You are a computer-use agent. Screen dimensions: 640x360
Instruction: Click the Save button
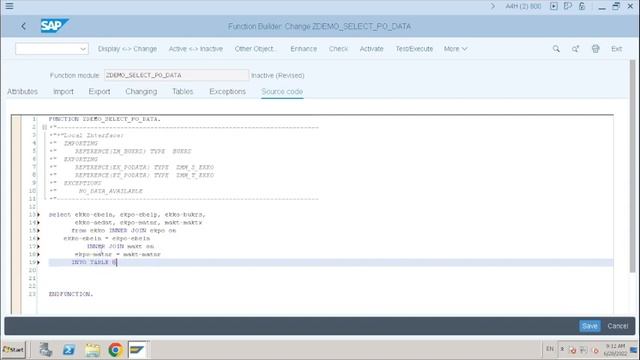pos(589,326)
